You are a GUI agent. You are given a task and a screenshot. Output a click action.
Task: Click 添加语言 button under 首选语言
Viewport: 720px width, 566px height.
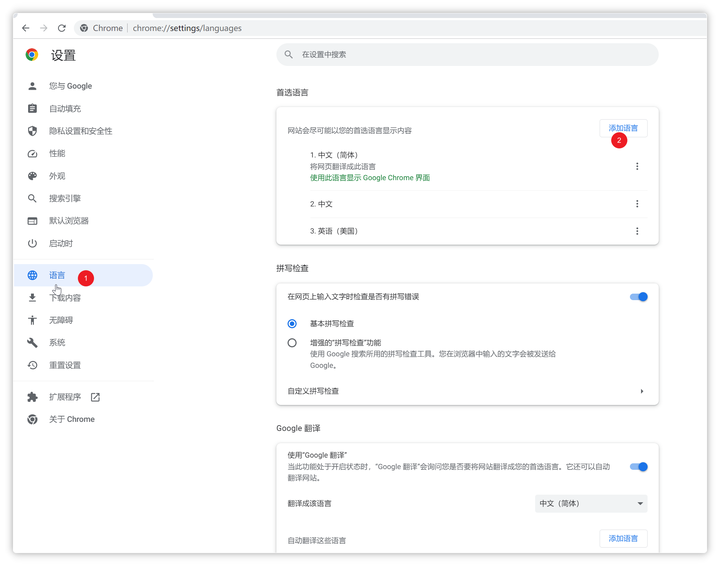coord(623,128)
